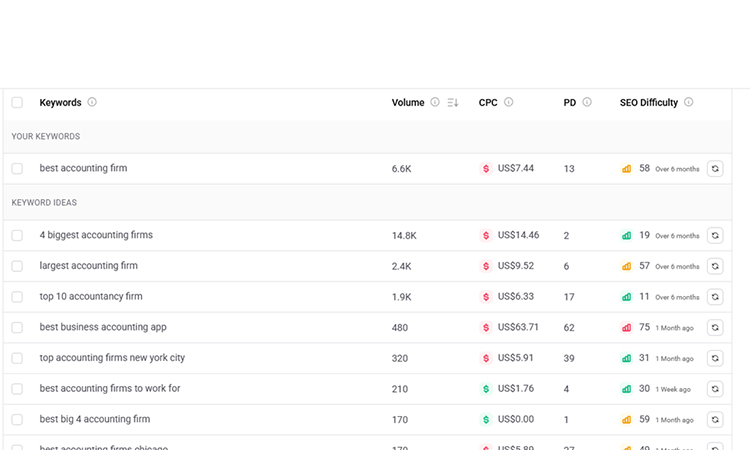Click the keyword 'best accounting firms to work for'

click(x=110, y=388)
